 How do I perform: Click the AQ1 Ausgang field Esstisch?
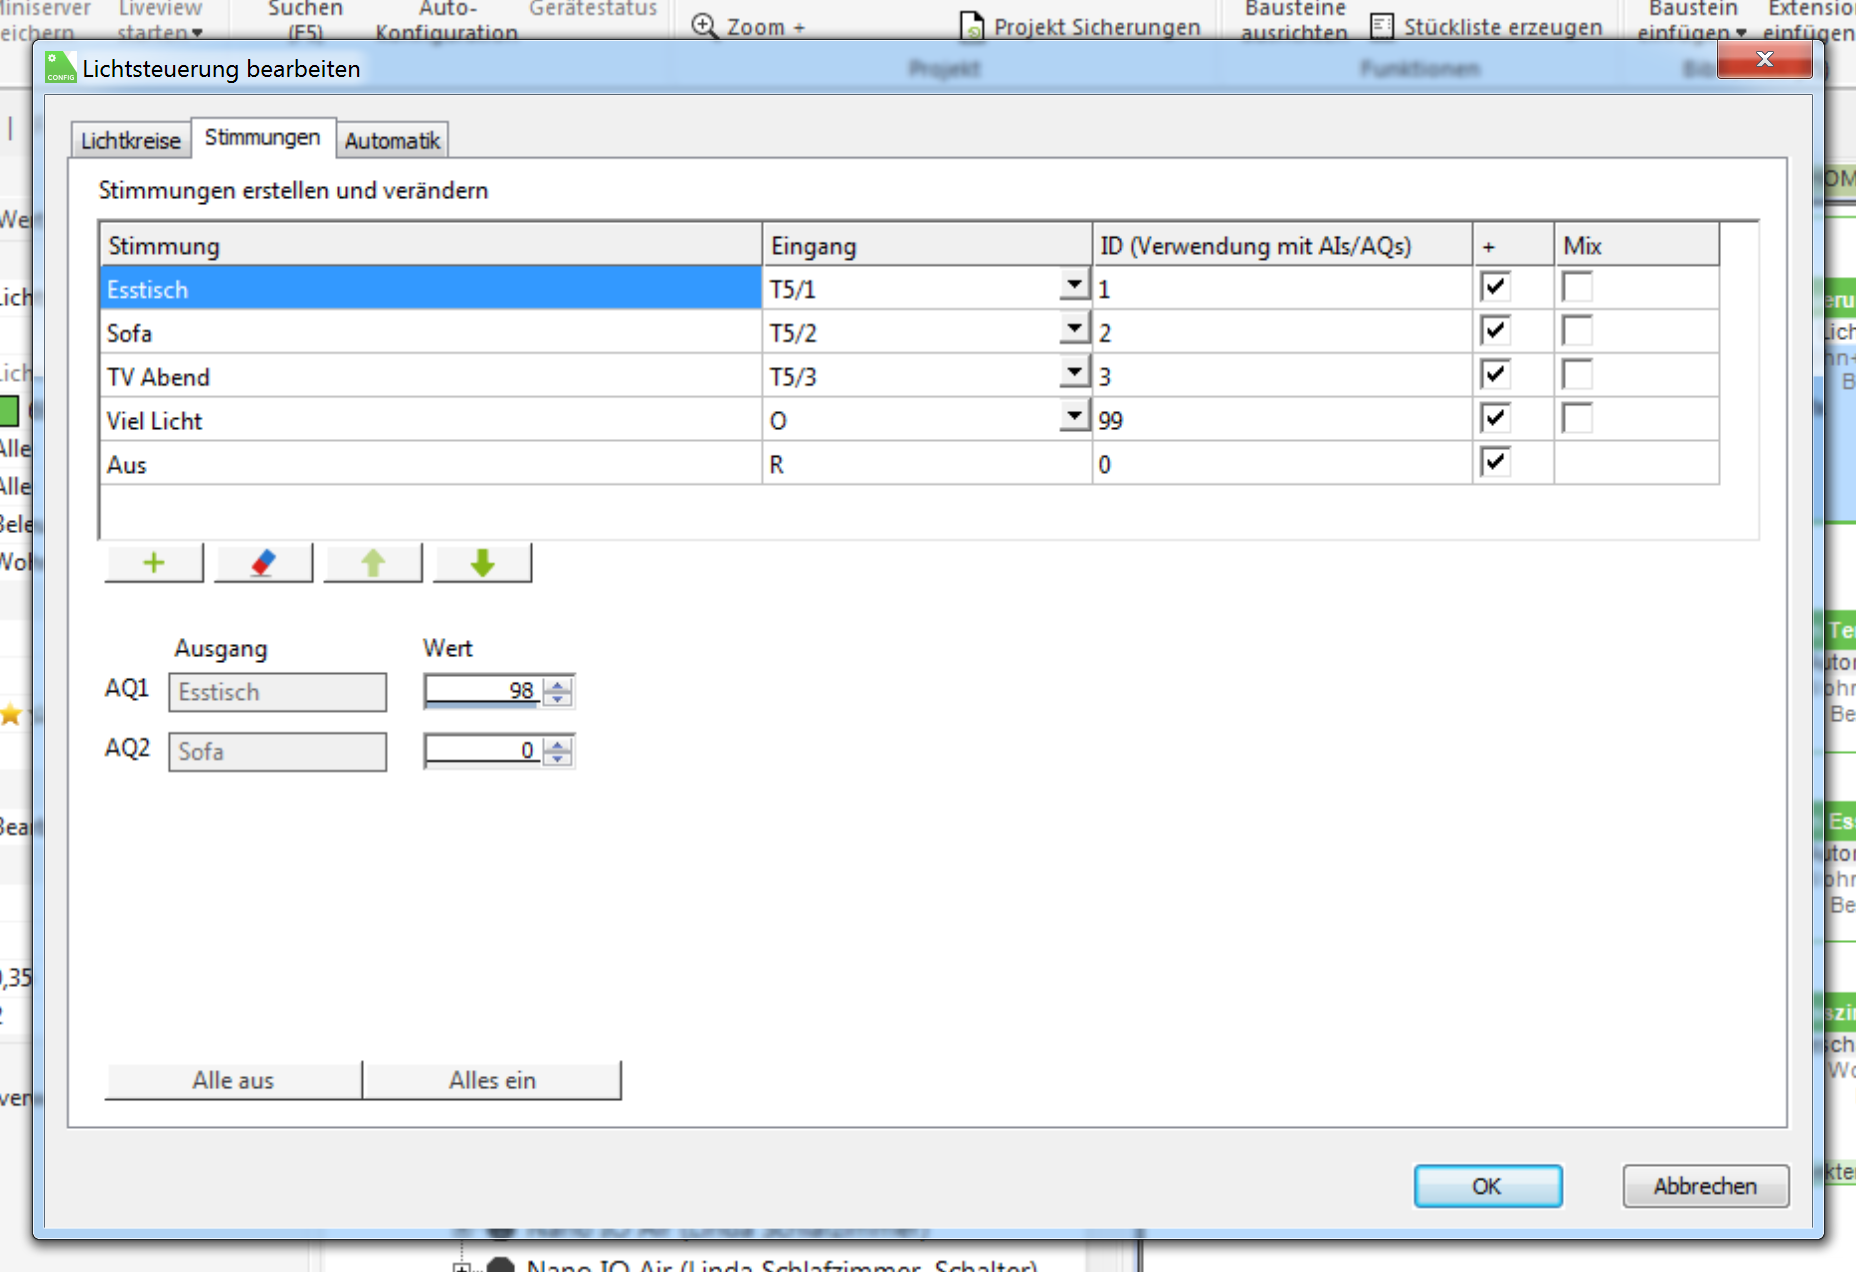[277, 692]
